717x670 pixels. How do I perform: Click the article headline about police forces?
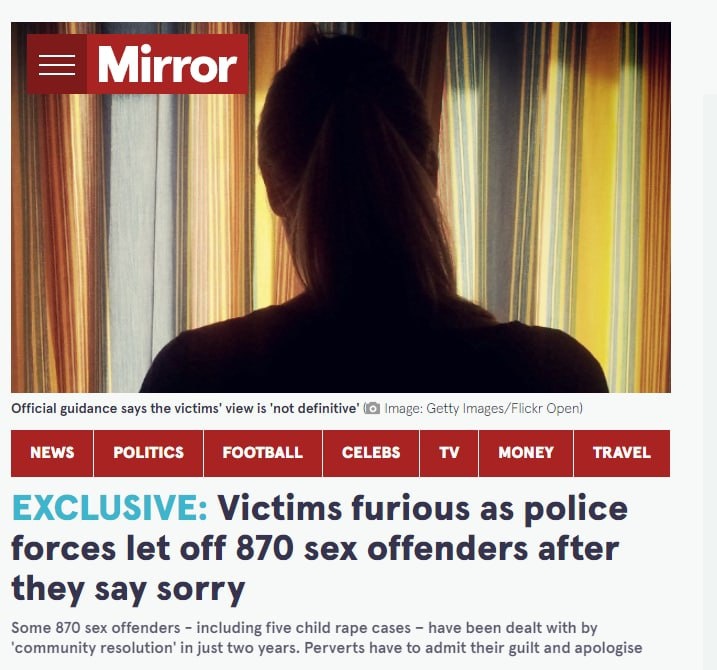coord(320,548)
